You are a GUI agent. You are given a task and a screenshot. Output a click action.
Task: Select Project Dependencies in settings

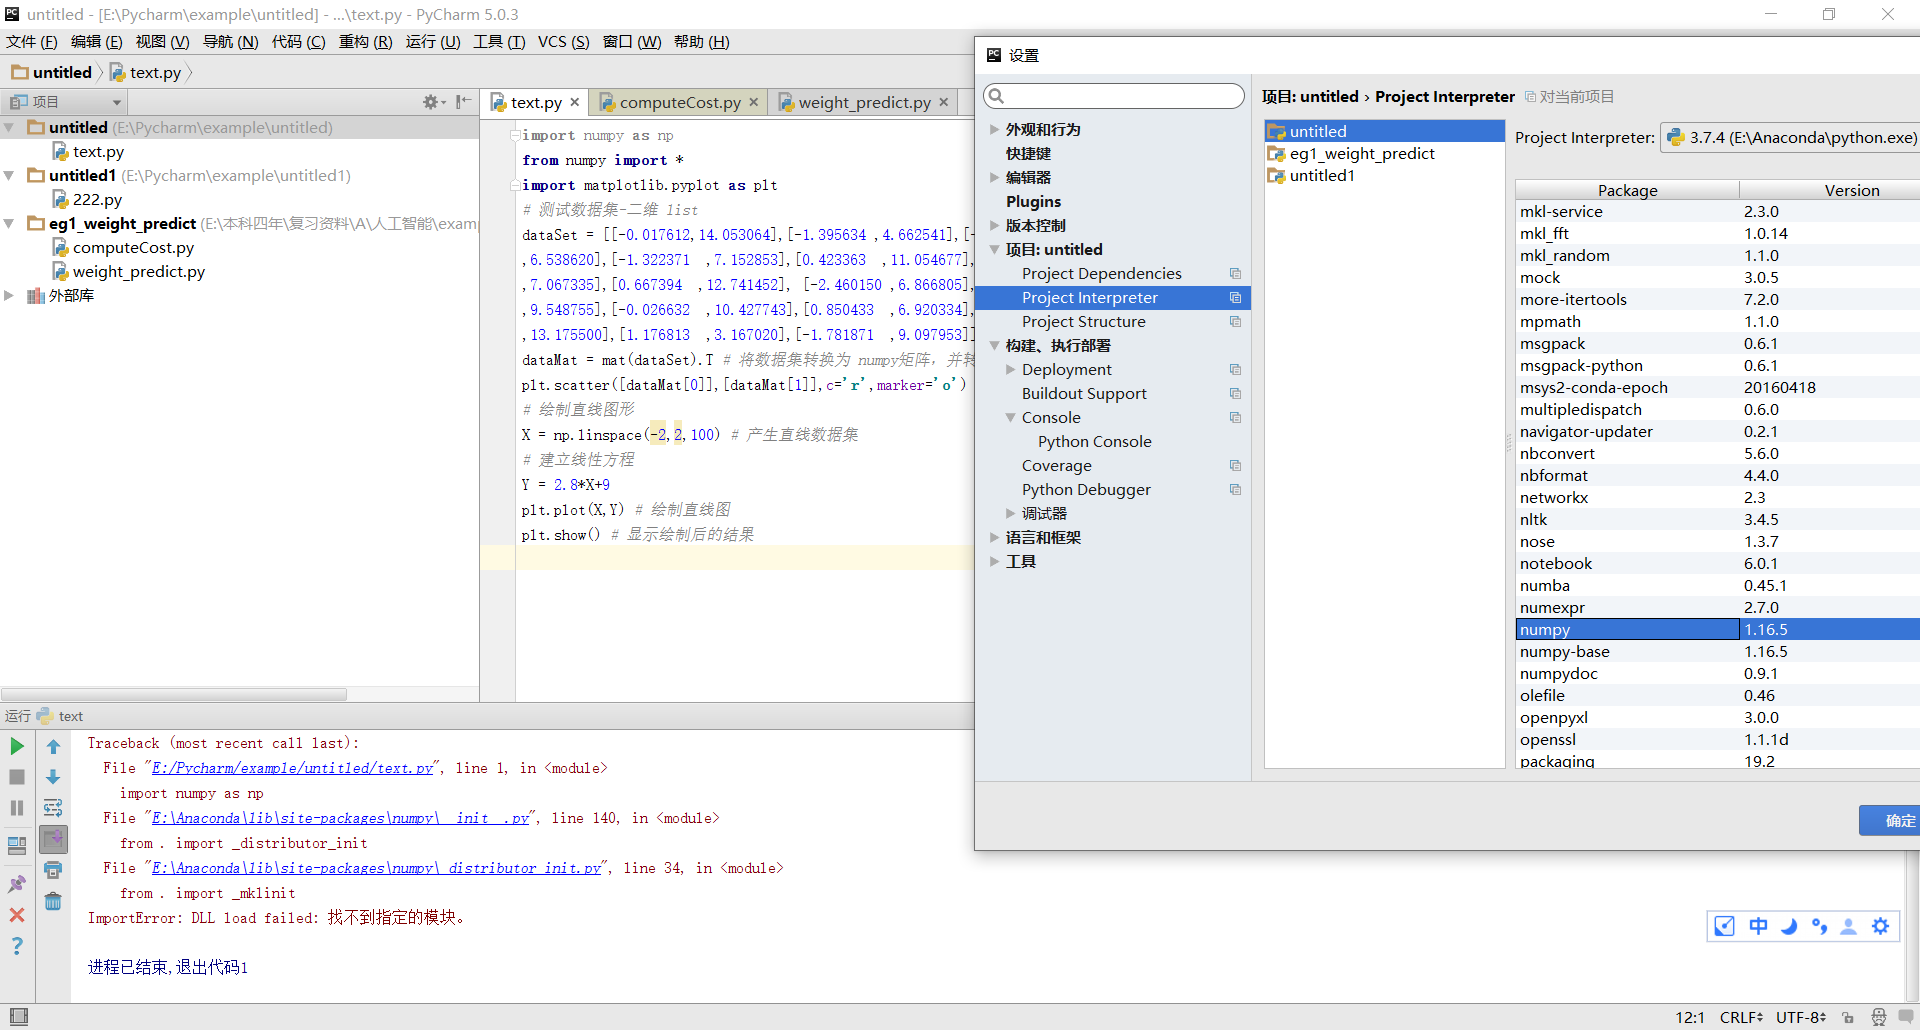(x=1101, y=274)
